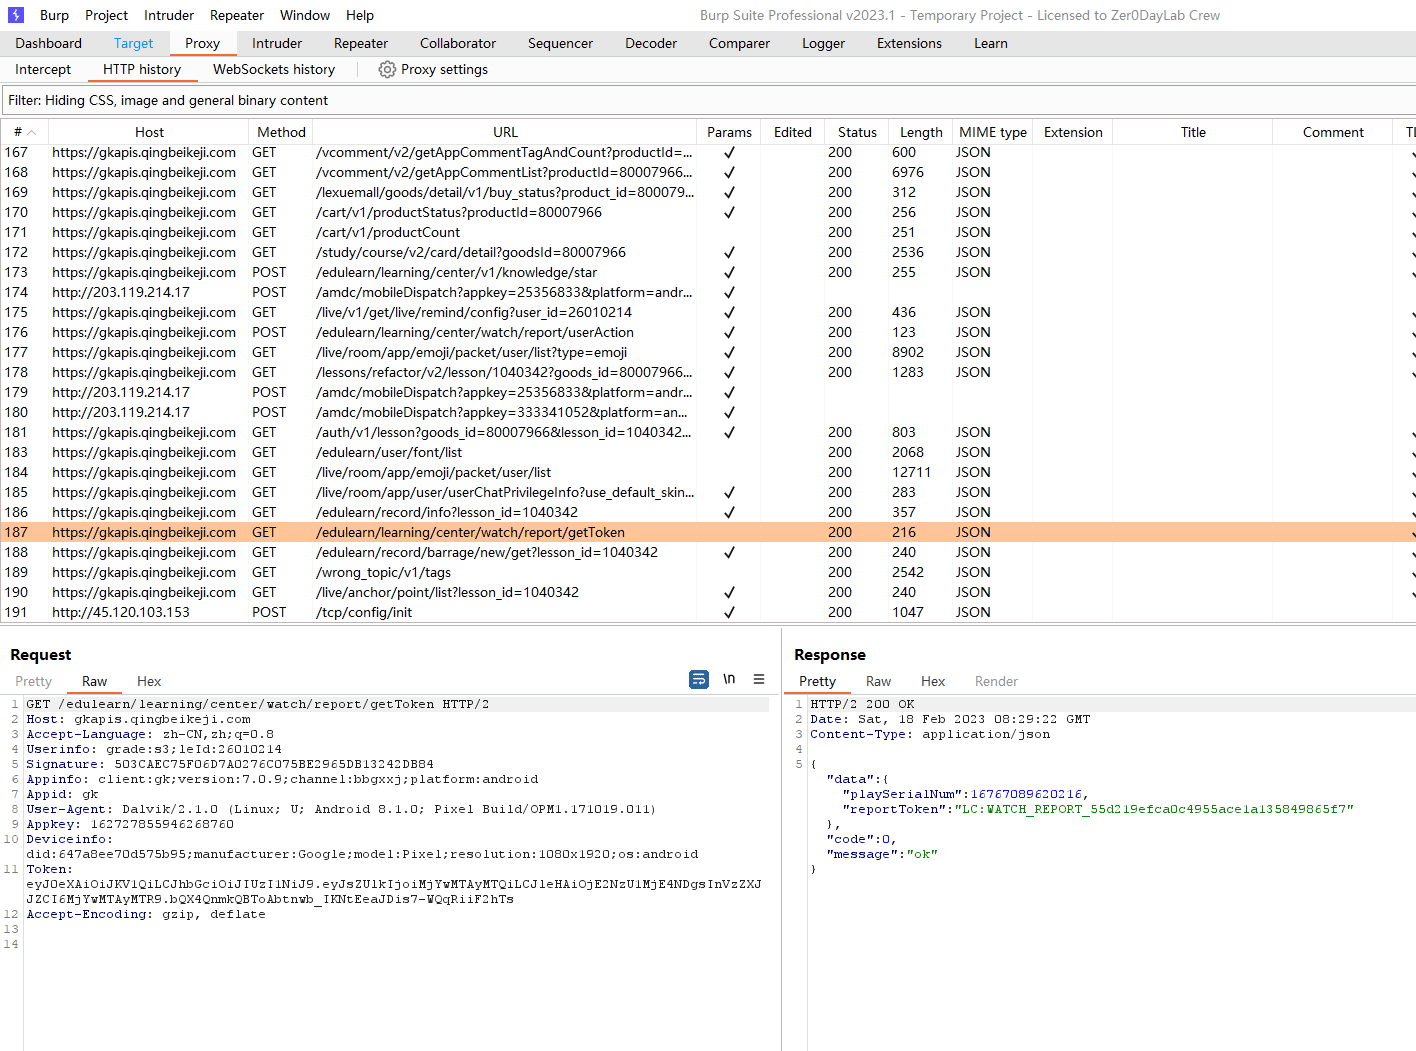Sort history by the Title column

click(x=1193, y=132)
